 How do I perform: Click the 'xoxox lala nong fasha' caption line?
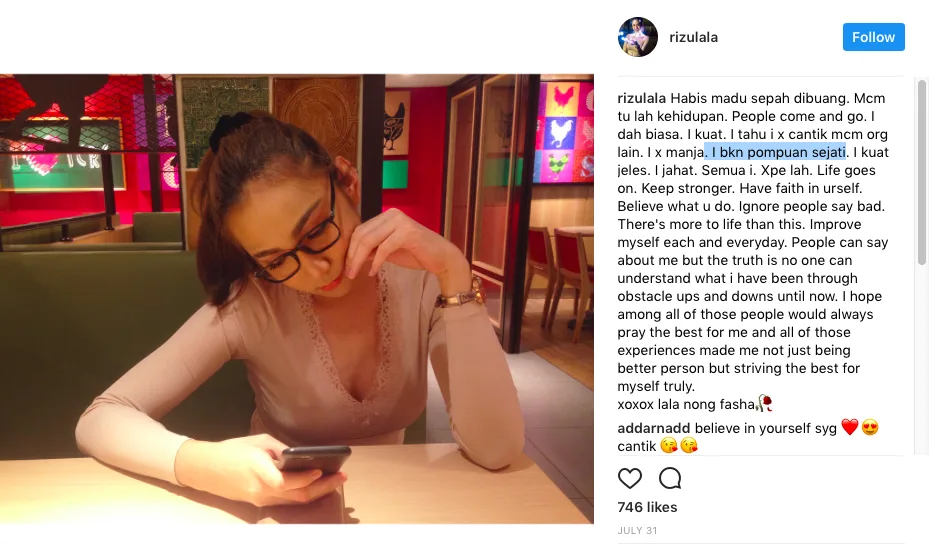[x=686, y=404]
